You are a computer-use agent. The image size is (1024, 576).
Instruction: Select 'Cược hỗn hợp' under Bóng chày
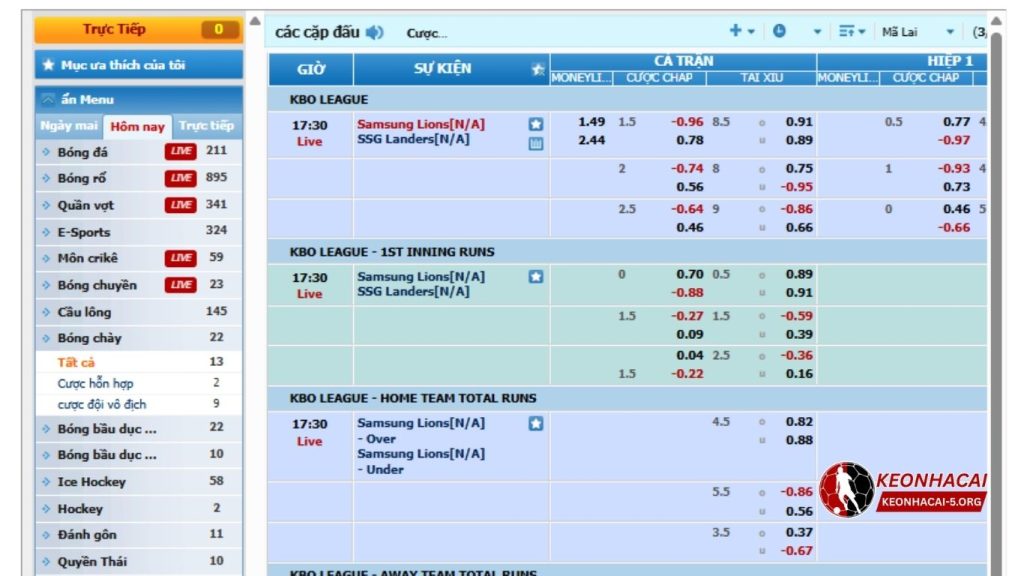[x=95, y=383]
